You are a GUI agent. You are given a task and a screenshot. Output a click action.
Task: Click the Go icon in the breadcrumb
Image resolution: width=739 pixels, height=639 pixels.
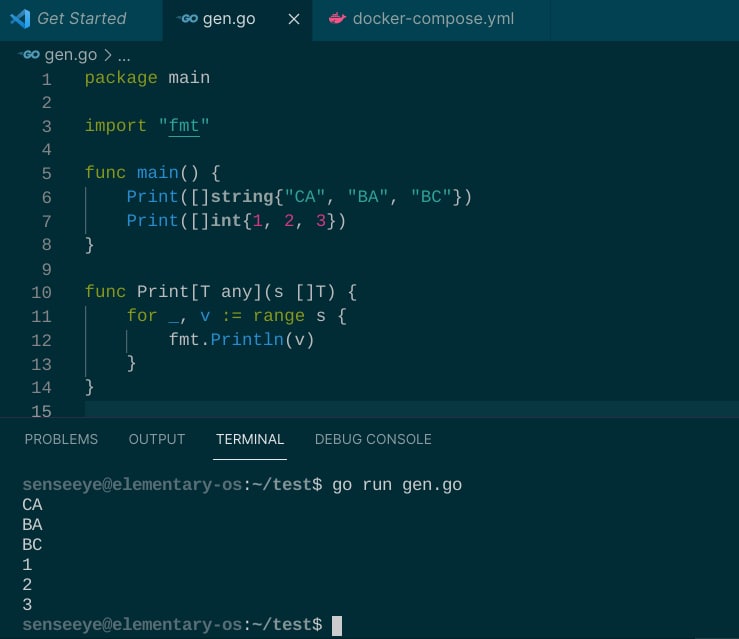click(x=30, y=55)
